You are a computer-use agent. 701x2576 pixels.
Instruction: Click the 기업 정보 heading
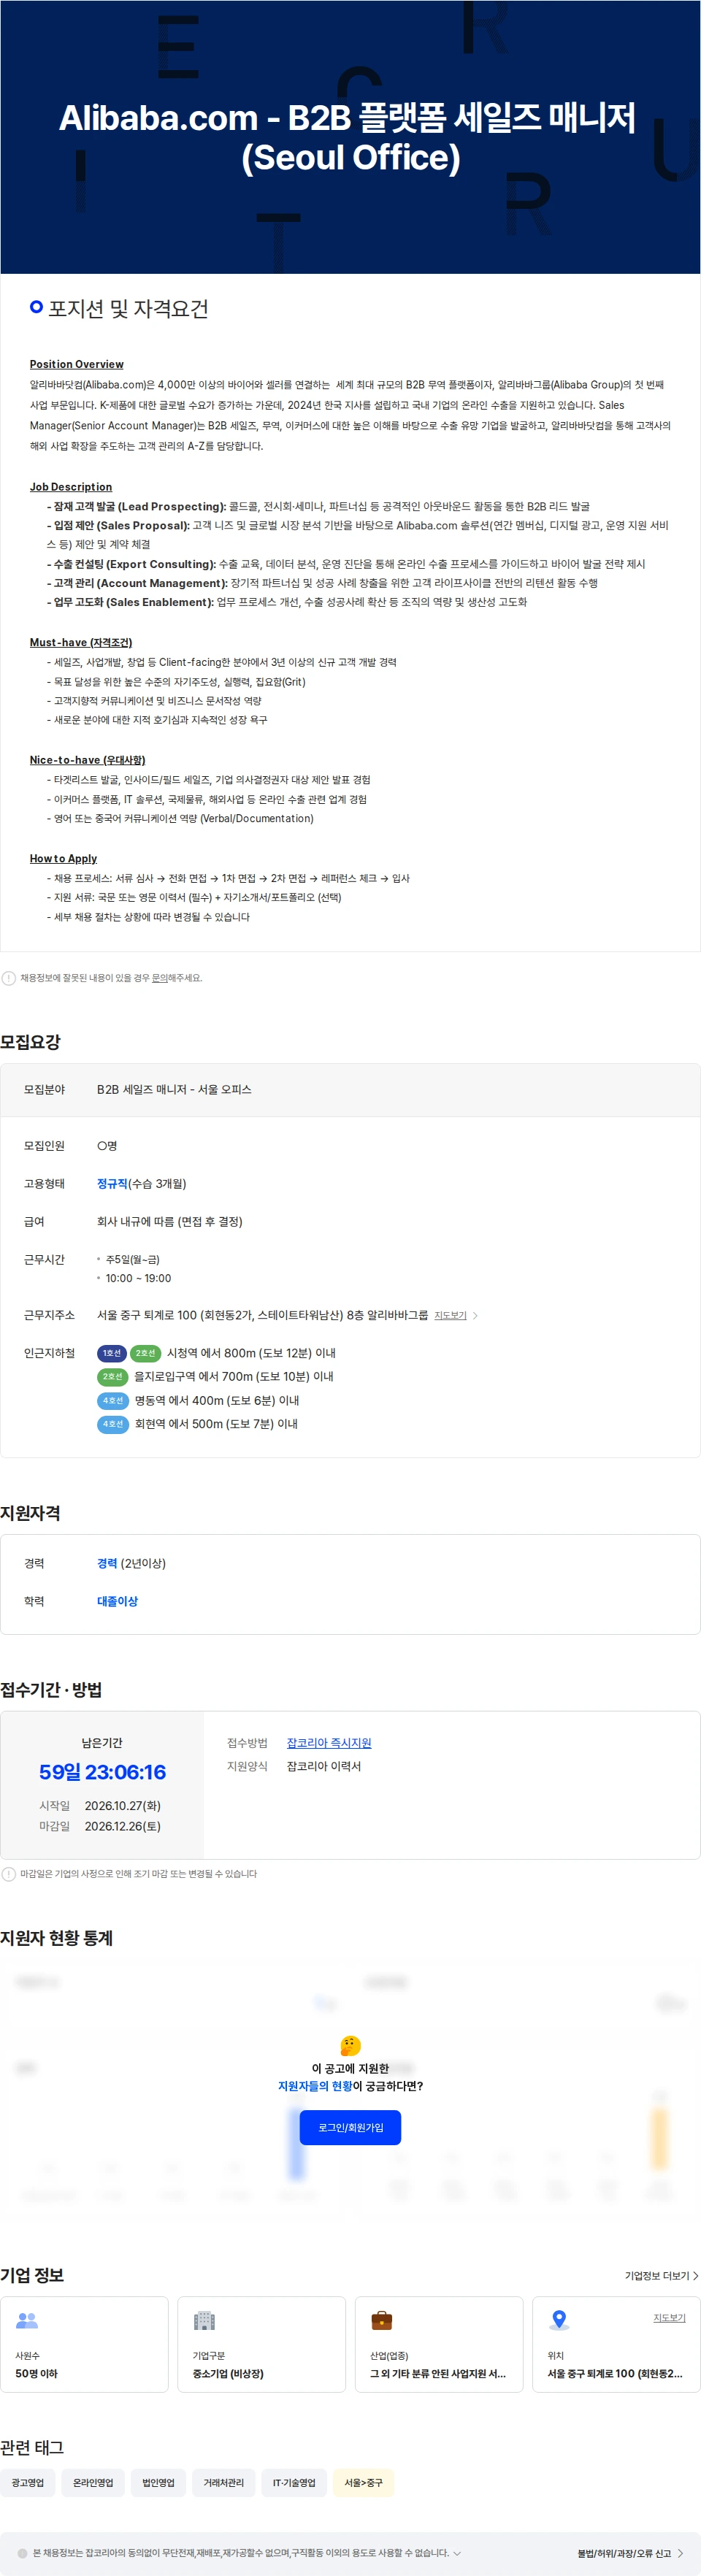pyautogui.click(x=32, y=2275)
